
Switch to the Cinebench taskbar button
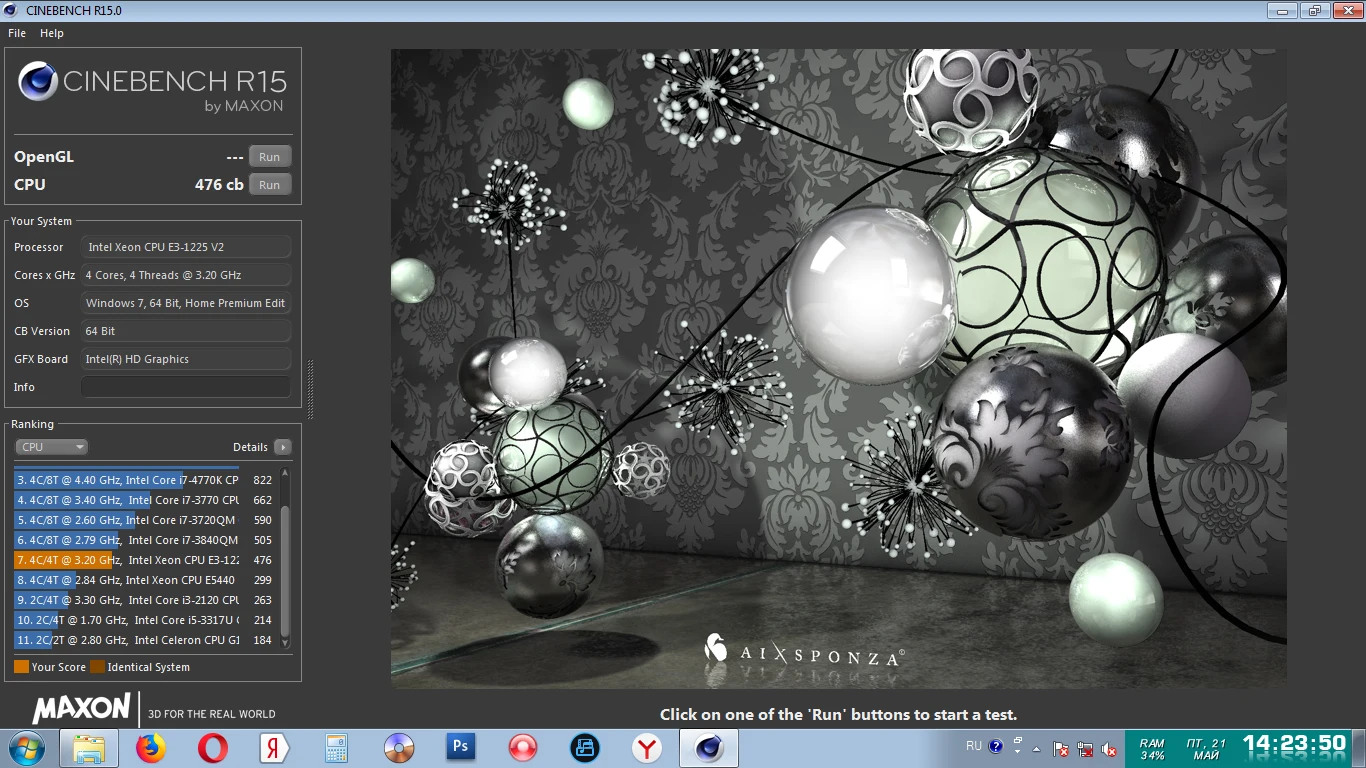pyautogui.click(x=709, y=748)
